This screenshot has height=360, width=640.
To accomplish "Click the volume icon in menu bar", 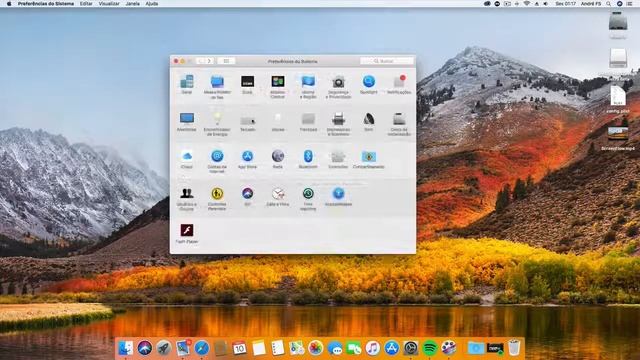I will (546, 4).
